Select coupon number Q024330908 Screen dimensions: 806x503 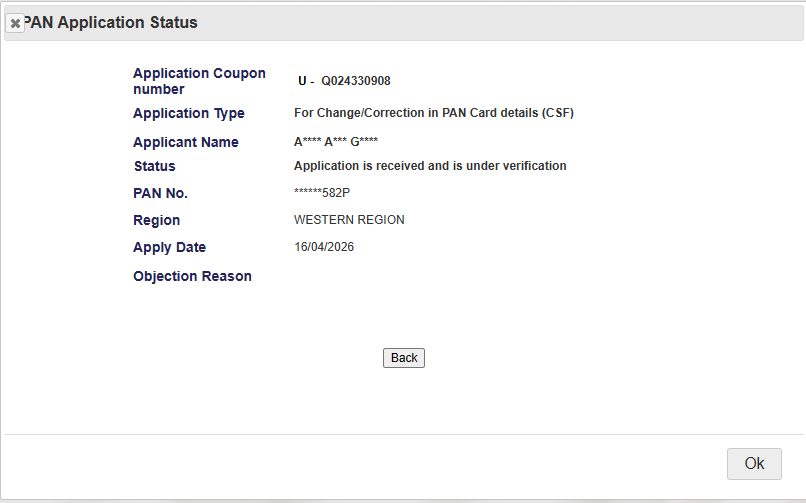click(356, 81)
